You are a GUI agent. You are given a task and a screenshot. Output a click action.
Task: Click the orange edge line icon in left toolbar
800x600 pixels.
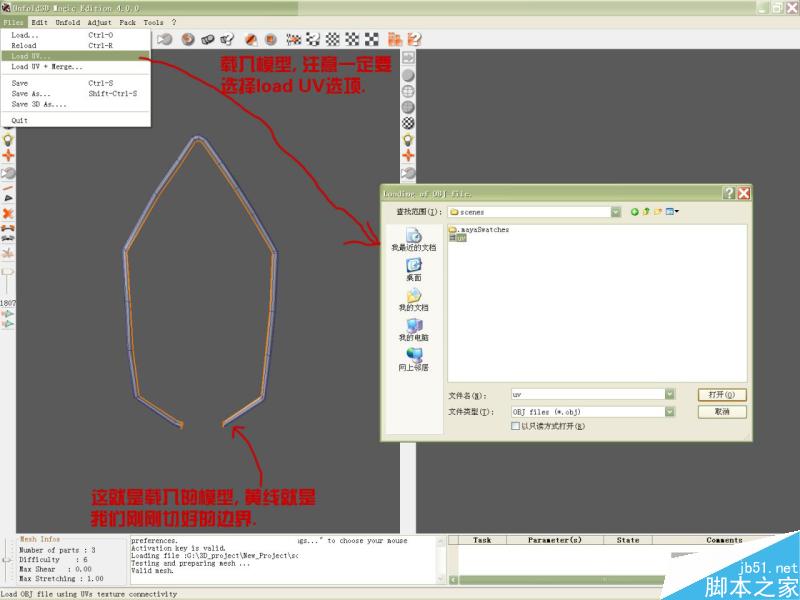click(8, 188)
